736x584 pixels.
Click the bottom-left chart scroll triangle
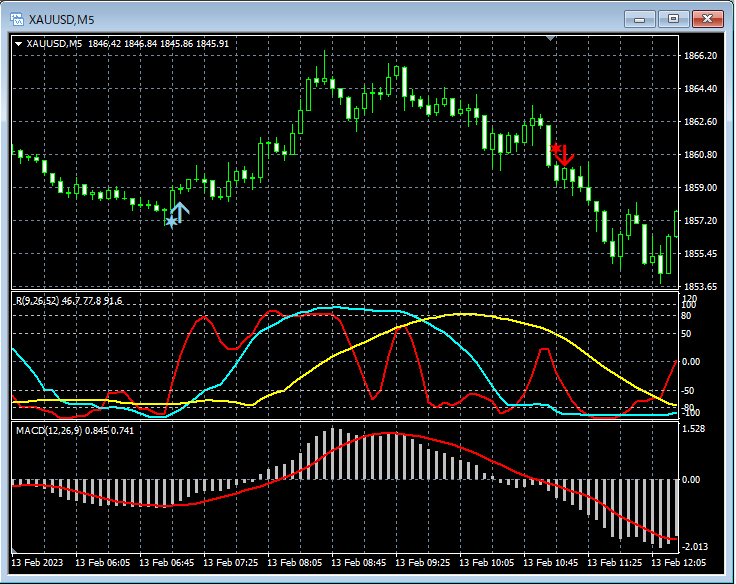click(x=16, y=552)
